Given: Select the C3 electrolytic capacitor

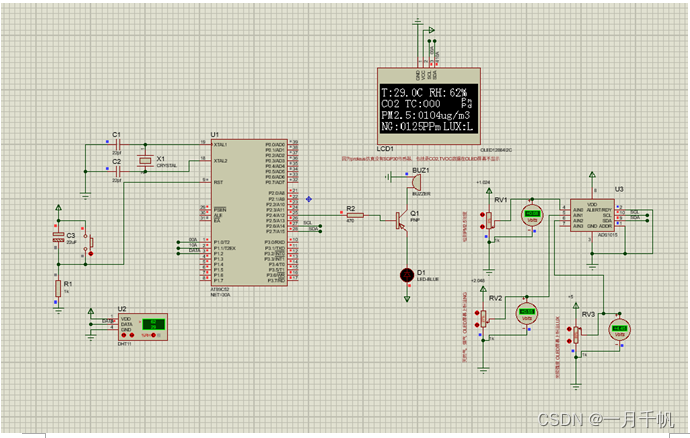Looking at the screenshot, I should tap(59, 237).
